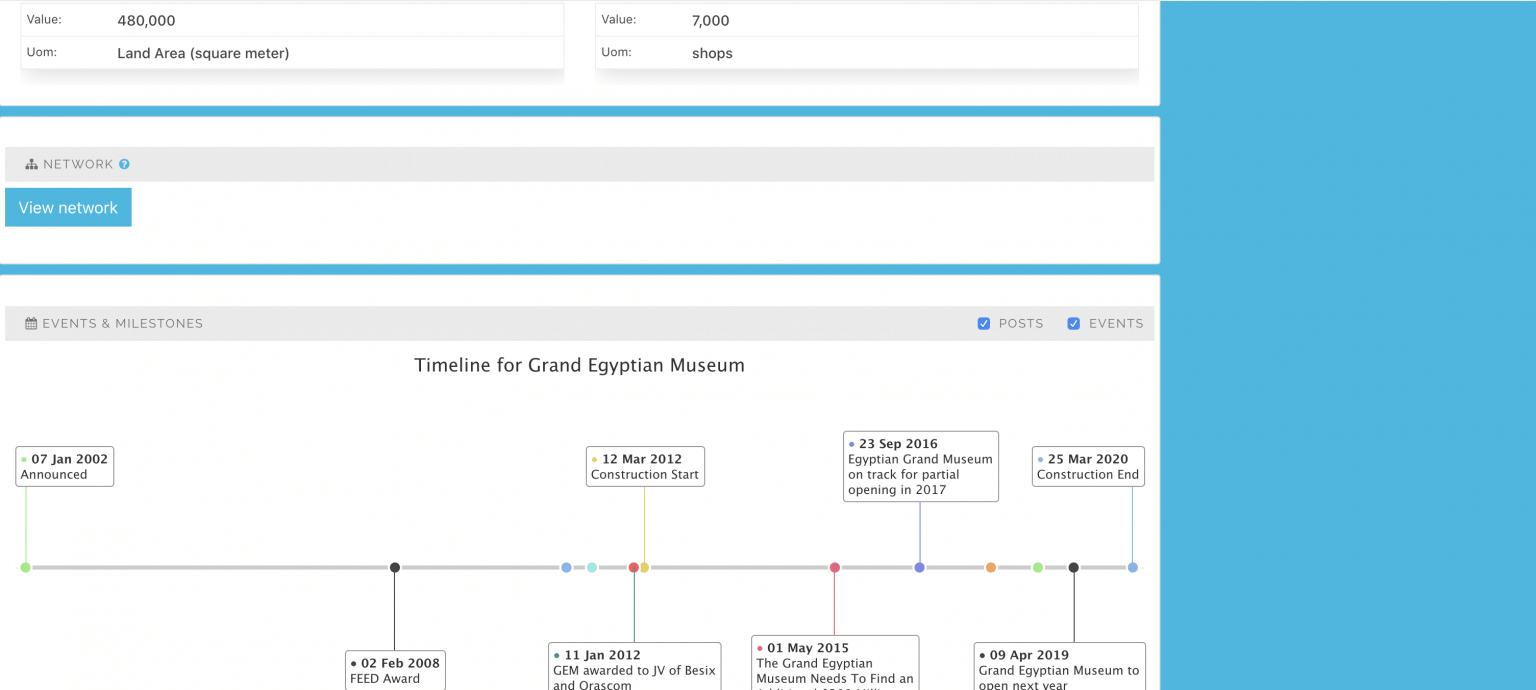Select the purple 23 Sep 2016 timeline dot
This screenshot has height=690, width=1536.
click(x=919, y=567)
